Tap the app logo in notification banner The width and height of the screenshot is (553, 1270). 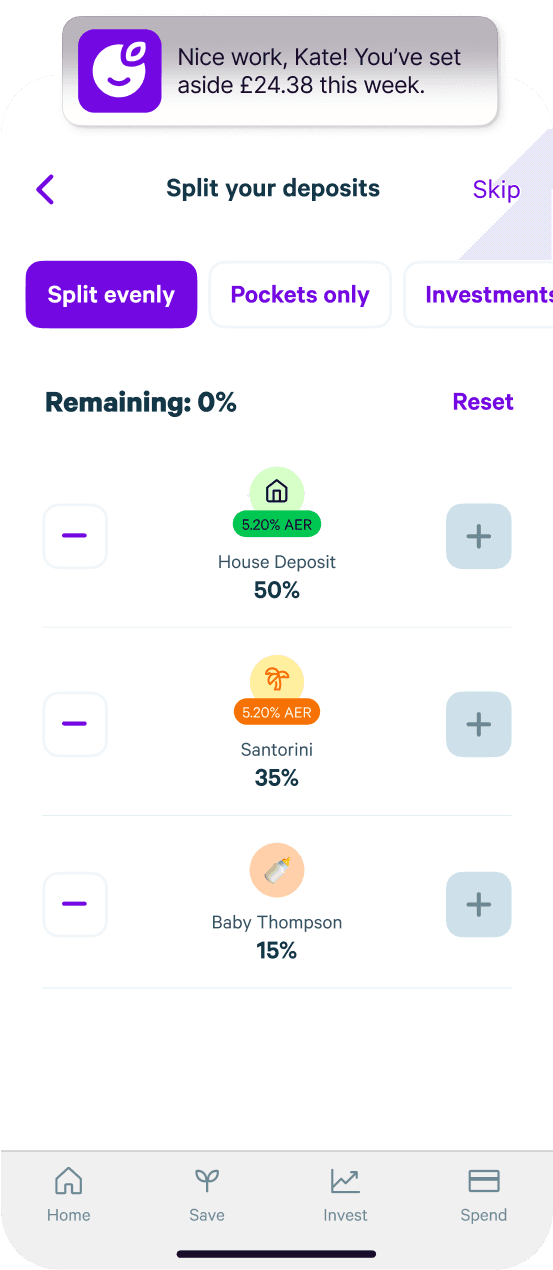point(120,71)
